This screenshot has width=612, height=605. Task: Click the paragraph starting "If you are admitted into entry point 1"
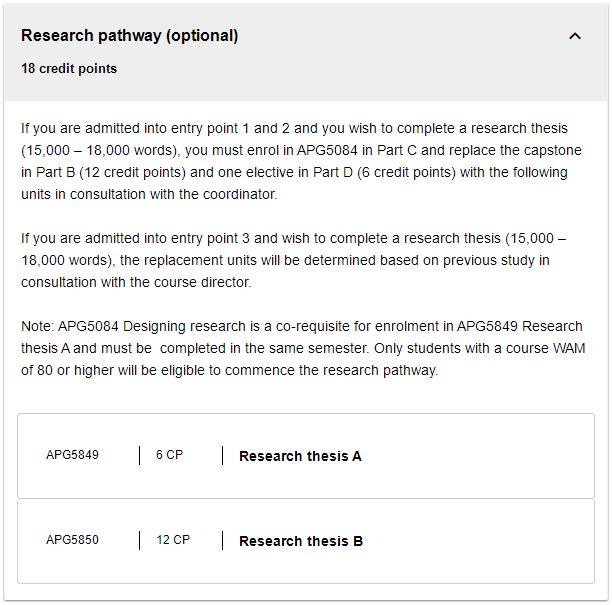[300, 161]
